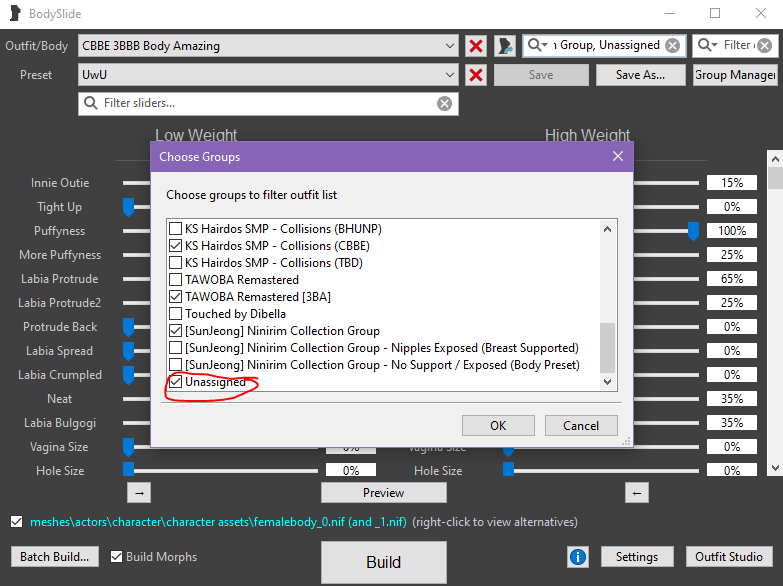Click the Hole Size low weight slider handle
The height and width of the screenshot is (586, 783).
[x=128, y=469]
